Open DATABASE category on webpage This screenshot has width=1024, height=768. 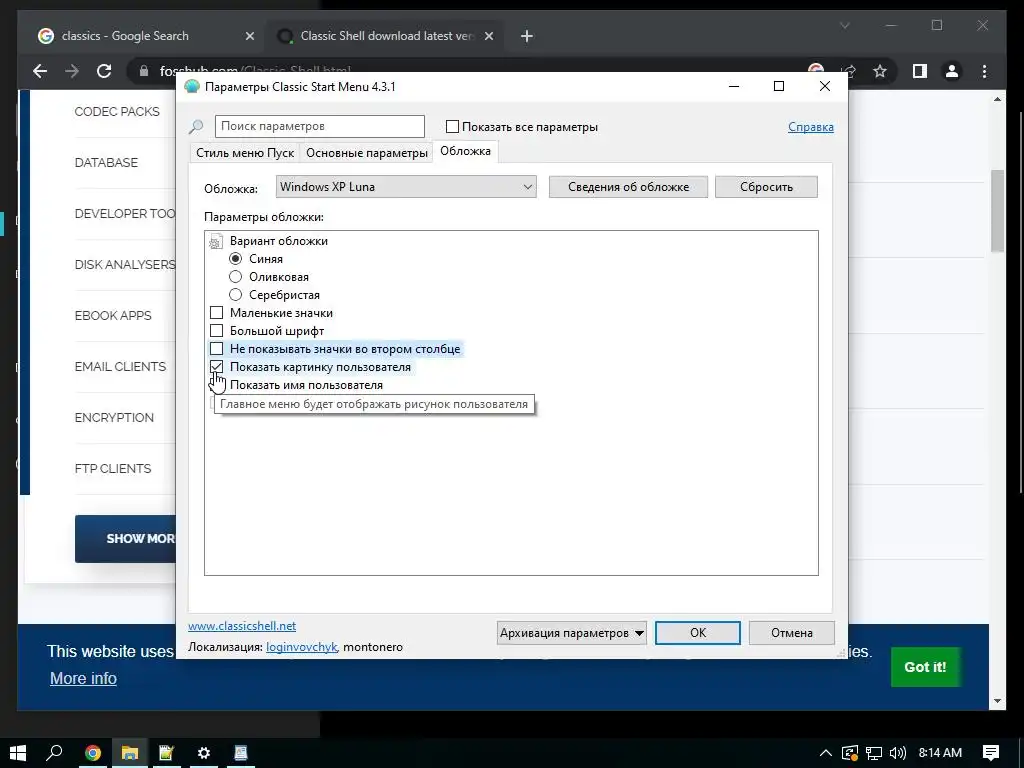[x=106, y=163]
